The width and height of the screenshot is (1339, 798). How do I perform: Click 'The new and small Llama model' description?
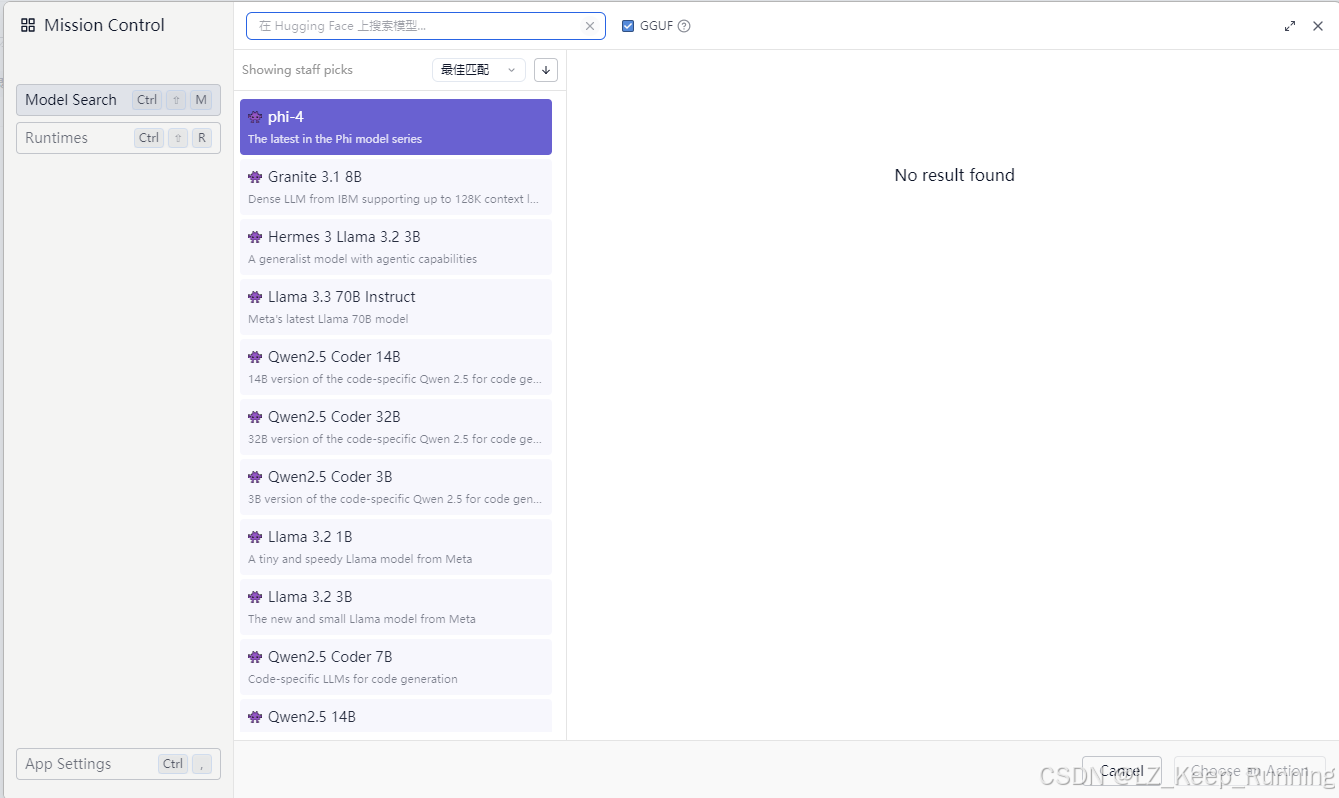[x=362, y=619]
